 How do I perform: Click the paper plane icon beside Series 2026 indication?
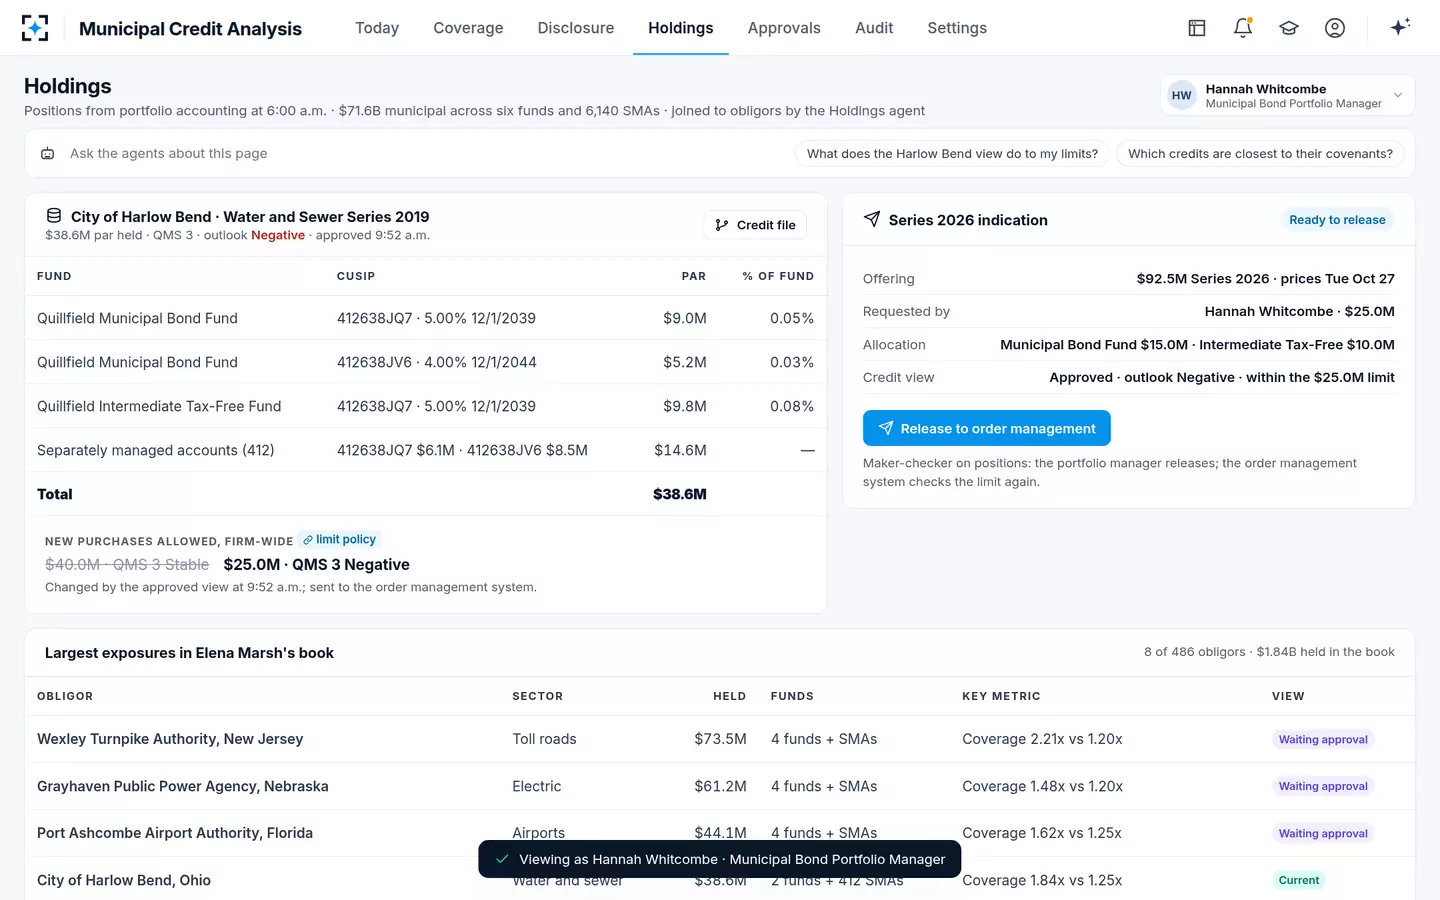pos(872,219)
